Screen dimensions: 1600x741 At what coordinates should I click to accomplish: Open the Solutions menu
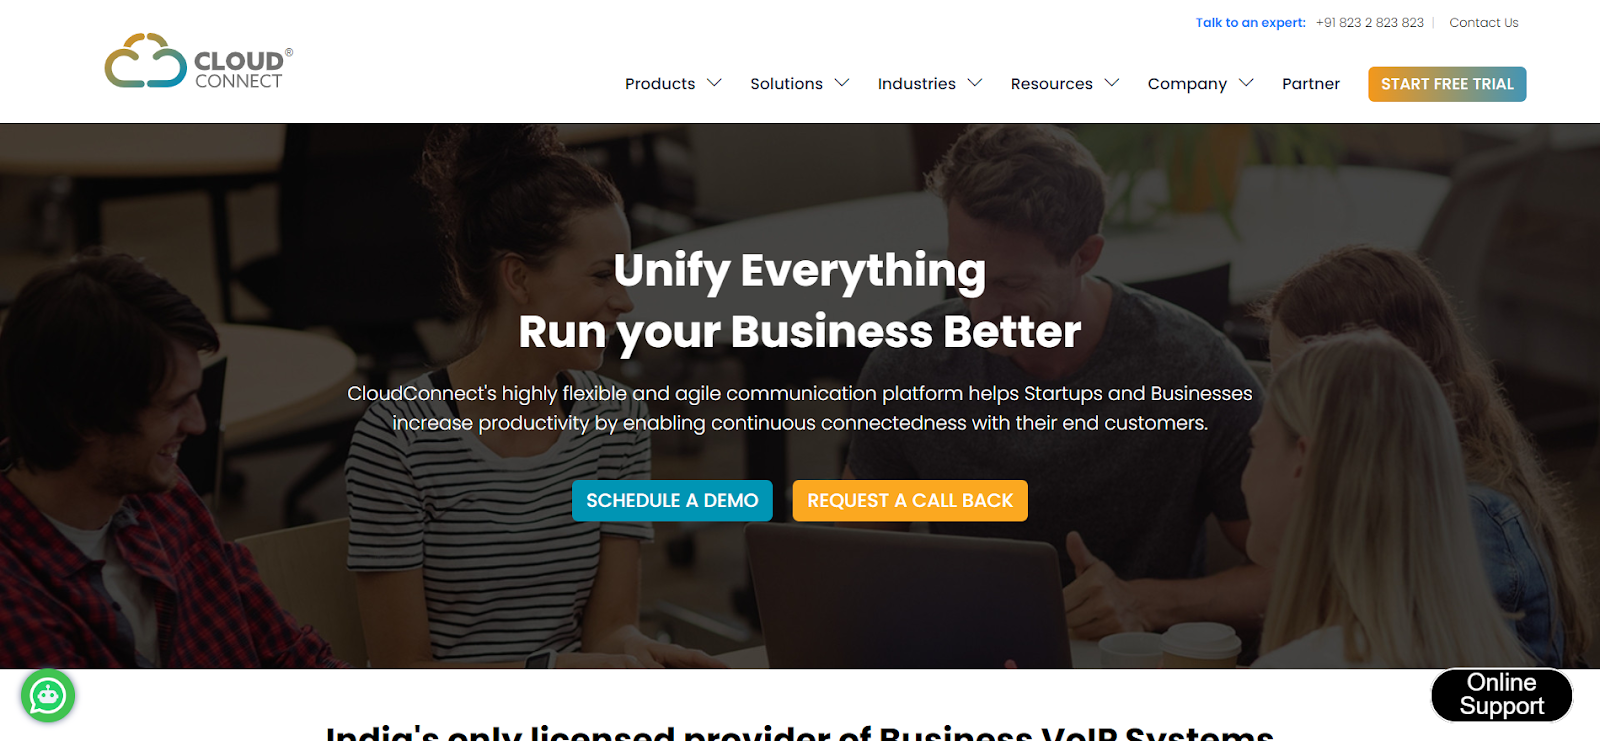tap(786, 84)
